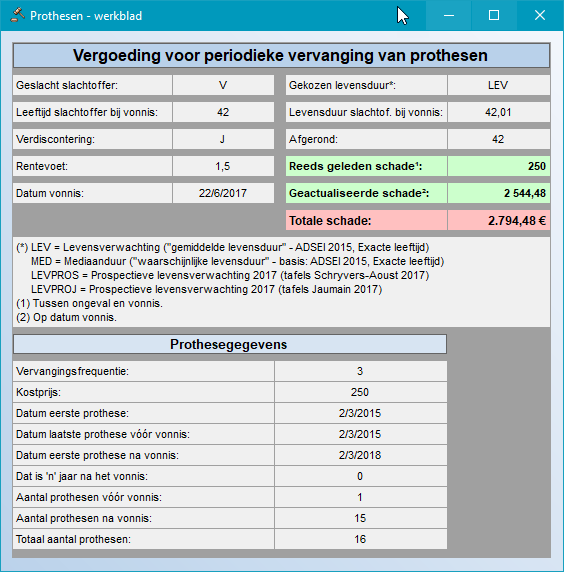564x572 pixels.
Task: Select the 'Gekozen levensduur' value LEV
Action: [499, 85]
